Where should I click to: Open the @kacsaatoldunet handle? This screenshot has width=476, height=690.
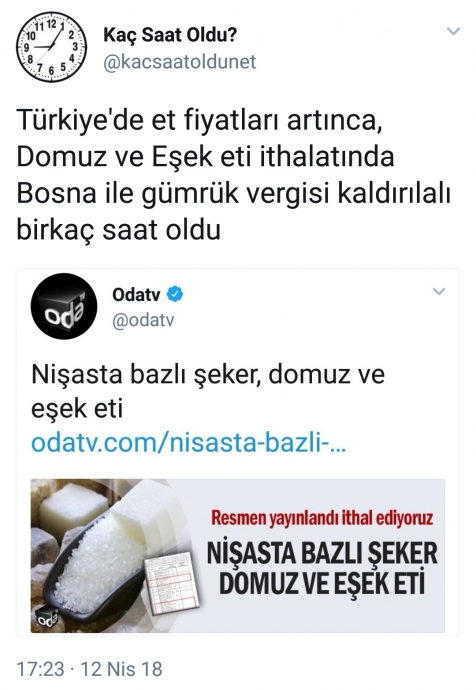(179, 62)
